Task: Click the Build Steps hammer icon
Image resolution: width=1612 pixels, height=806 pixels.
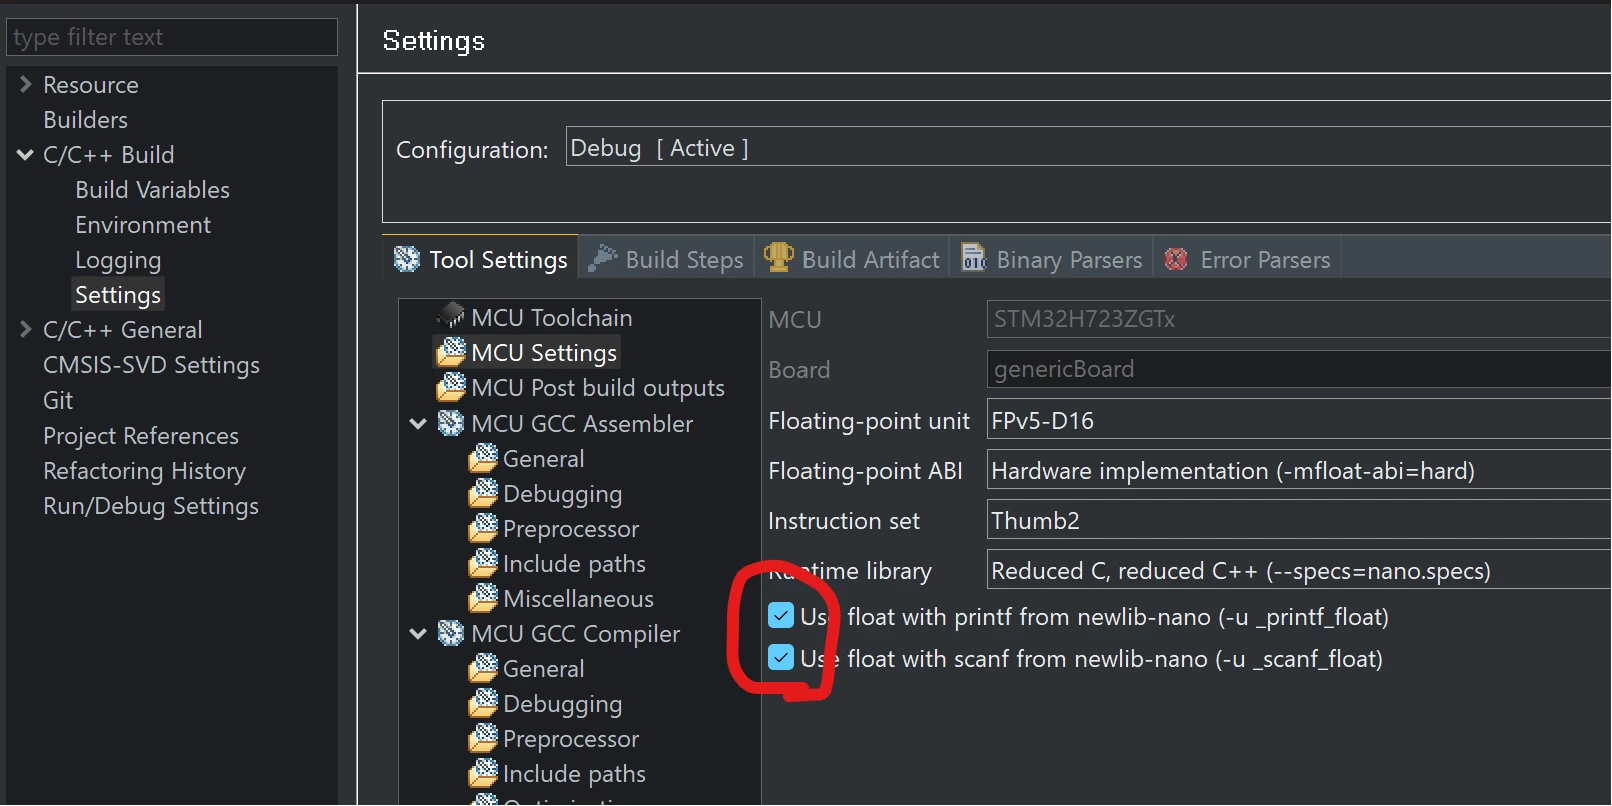Action: click(x=603, y=259)
